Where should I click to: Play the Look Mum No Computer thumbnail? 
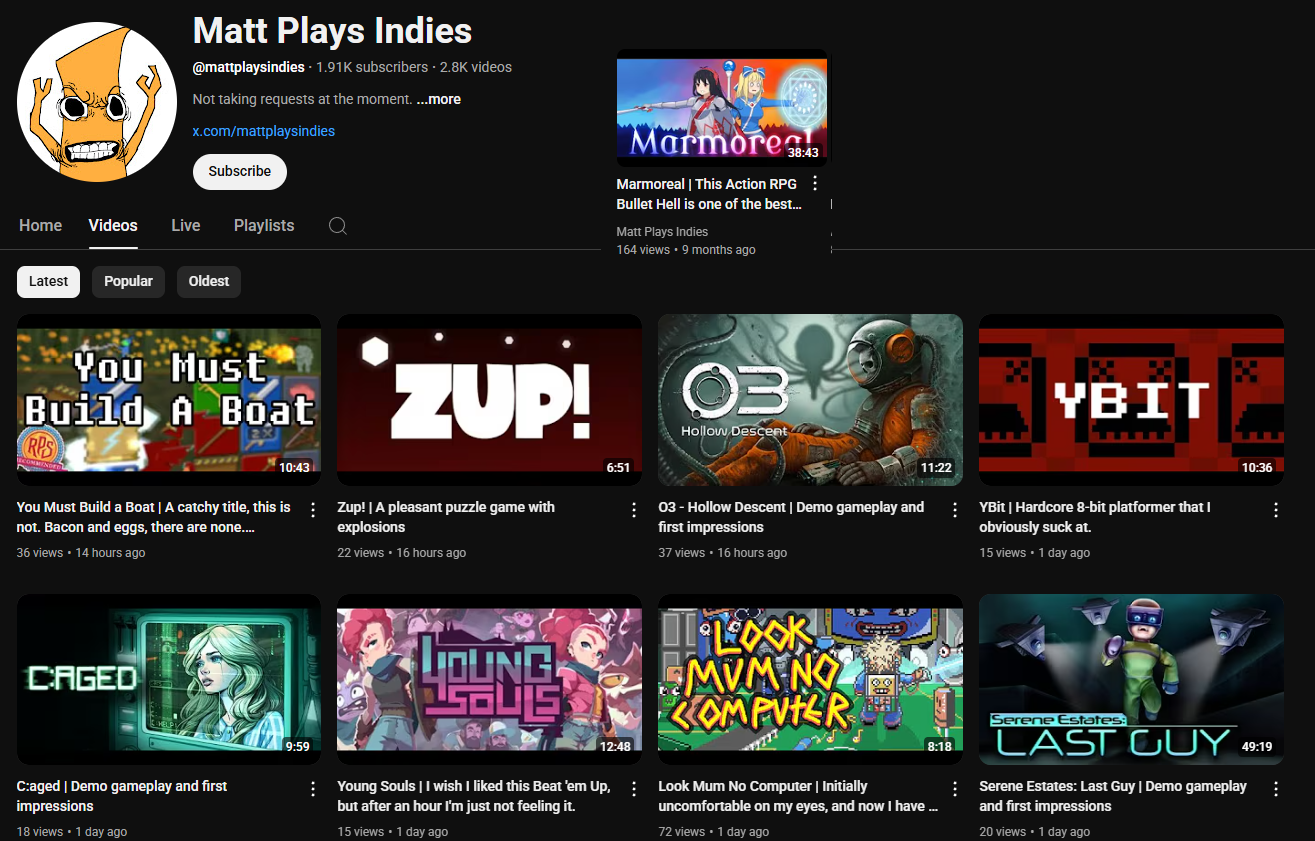[x=811, y=680]
